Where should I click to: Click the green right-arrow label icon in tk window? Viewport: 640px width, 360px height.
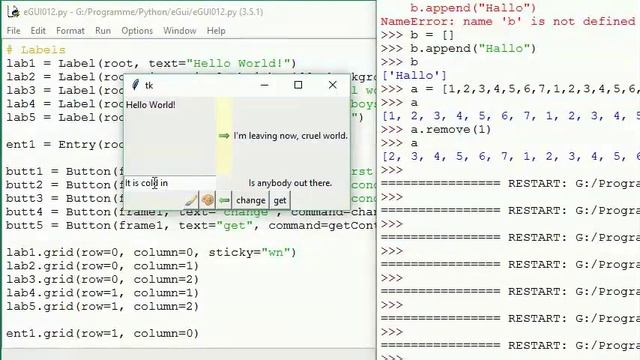coord(224,136)
